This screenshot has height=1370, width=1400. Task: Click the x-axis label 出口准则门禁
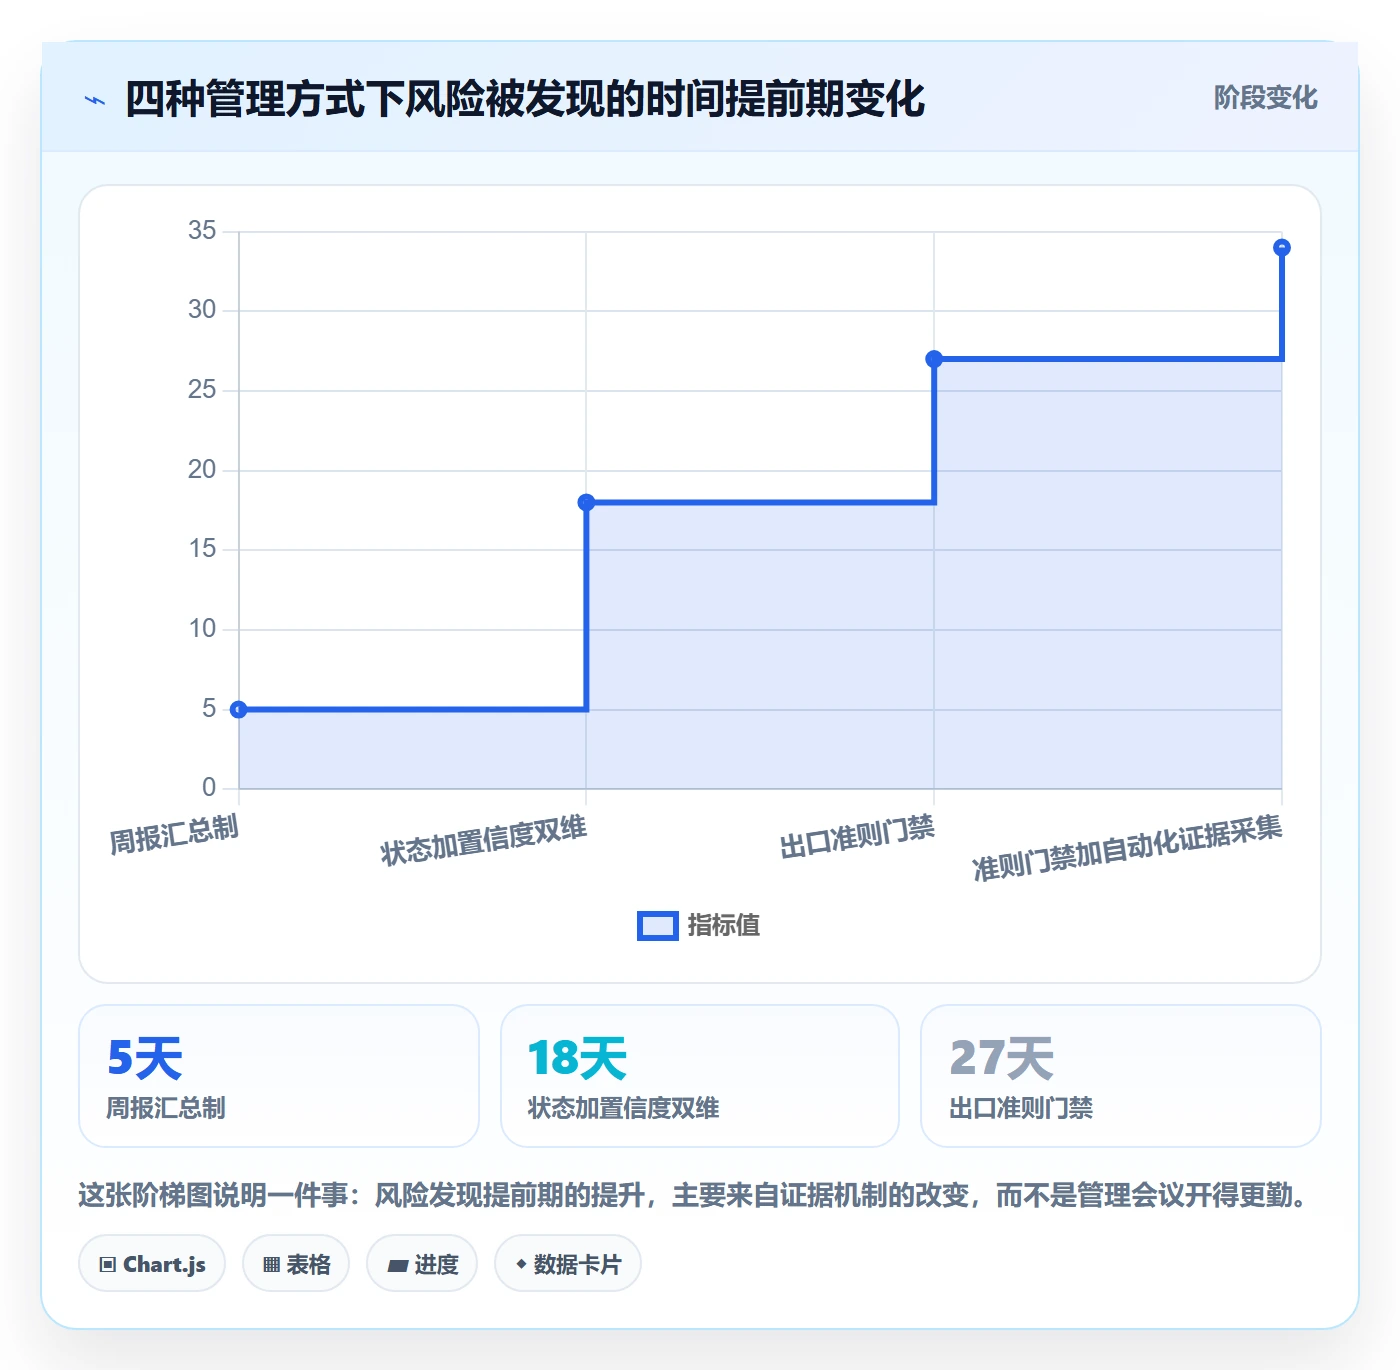[858, 837]
